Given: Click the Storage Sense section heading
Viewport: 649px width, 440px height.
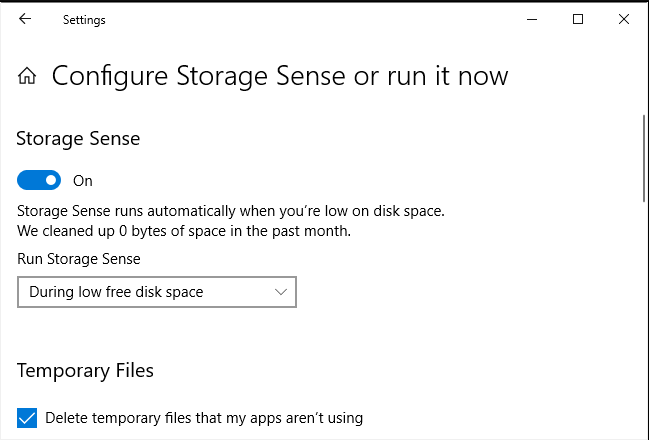Looking at the screenshot, I should [x=78, y=138].
